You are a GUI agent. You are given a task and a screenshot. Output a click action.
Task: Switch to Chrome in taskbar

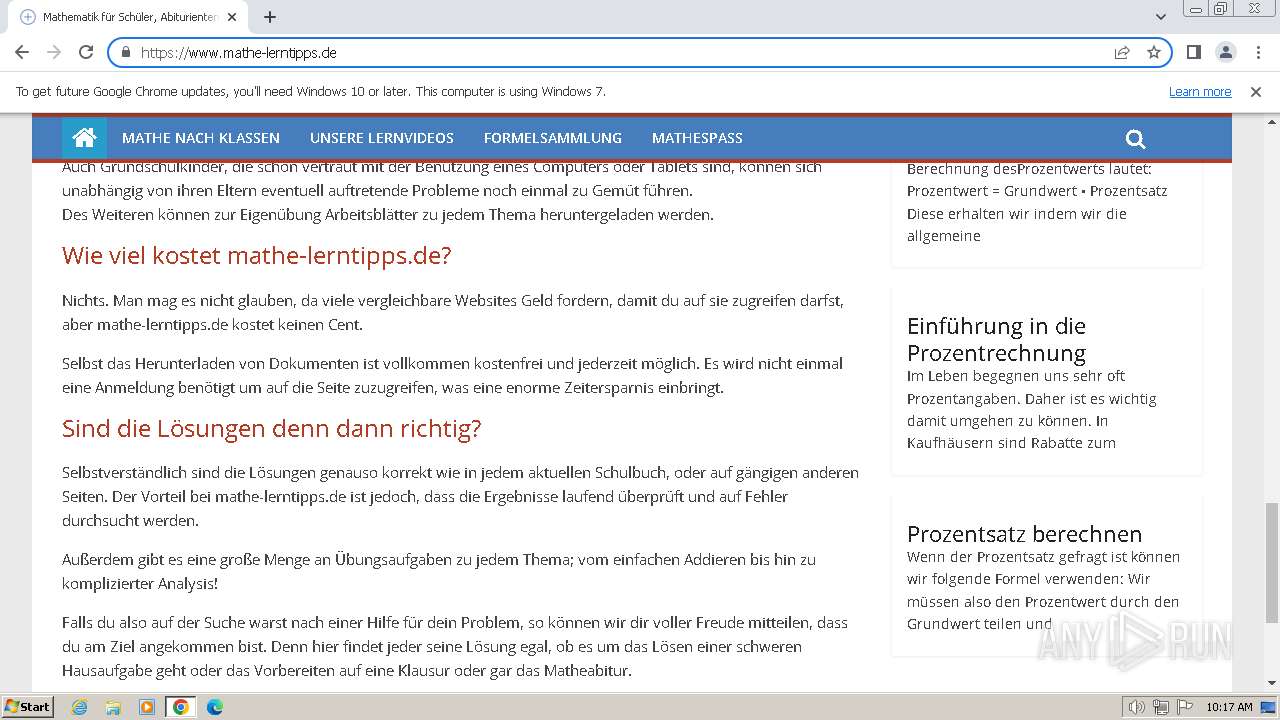(x=181, y=707)
